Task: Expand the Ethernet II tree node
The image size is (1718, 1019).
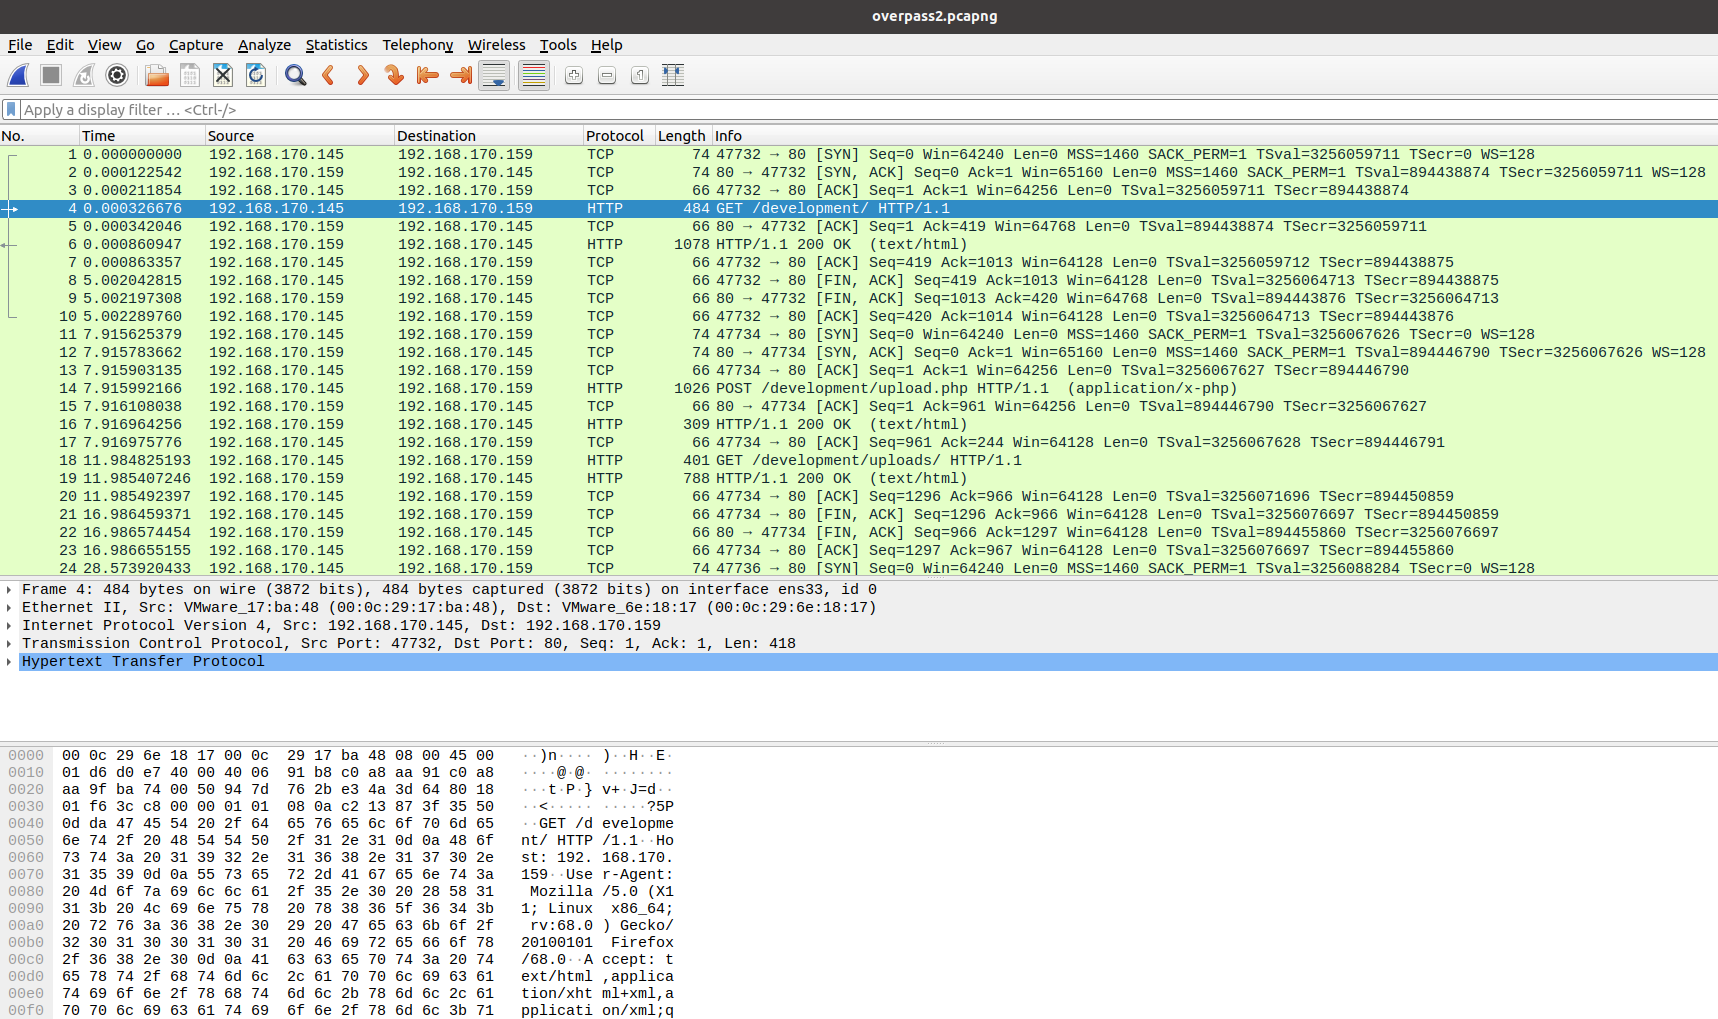Action: pyautogui.click(x=9, y=608)
